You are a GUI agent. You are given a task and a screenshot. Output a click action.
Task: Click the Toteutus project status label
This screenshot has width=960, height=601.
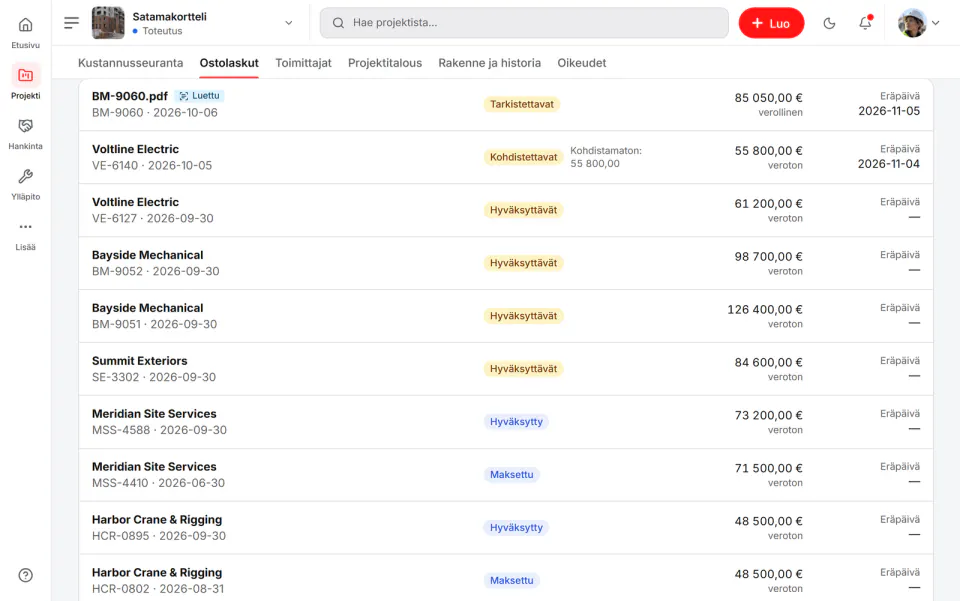tap(162, 31)
